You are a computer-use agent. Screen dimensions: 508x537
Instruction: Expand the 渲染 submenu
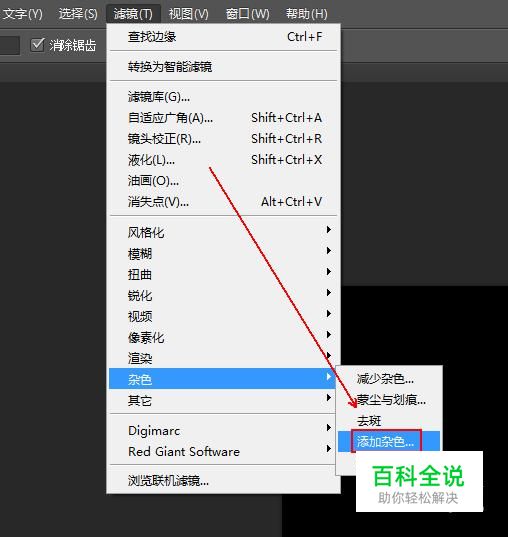(x=223, y=358)
